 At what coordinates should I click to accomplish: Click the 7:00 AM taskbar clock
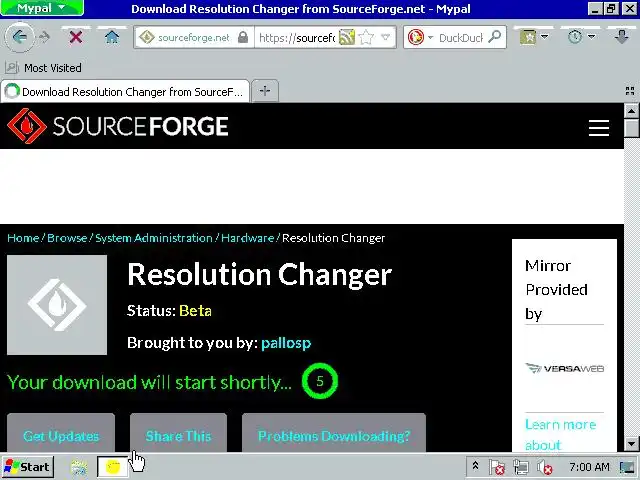589,467
